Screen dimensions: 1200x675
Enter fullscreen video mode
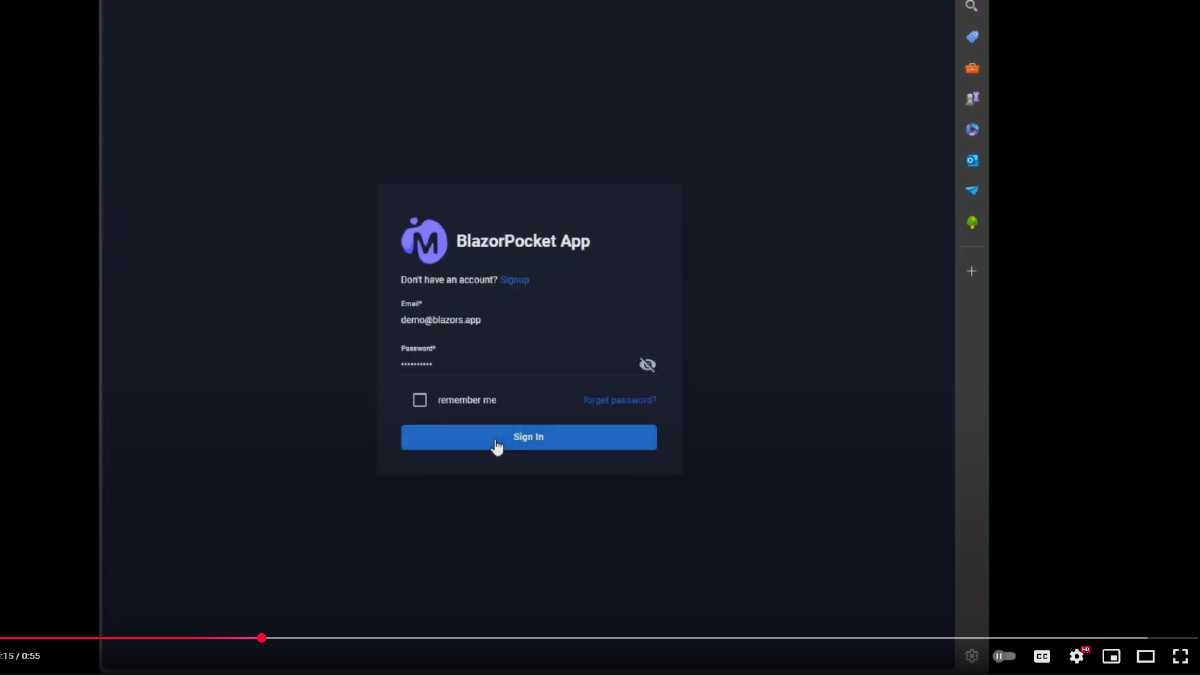pyautogui.click(x=1180, y=656)
